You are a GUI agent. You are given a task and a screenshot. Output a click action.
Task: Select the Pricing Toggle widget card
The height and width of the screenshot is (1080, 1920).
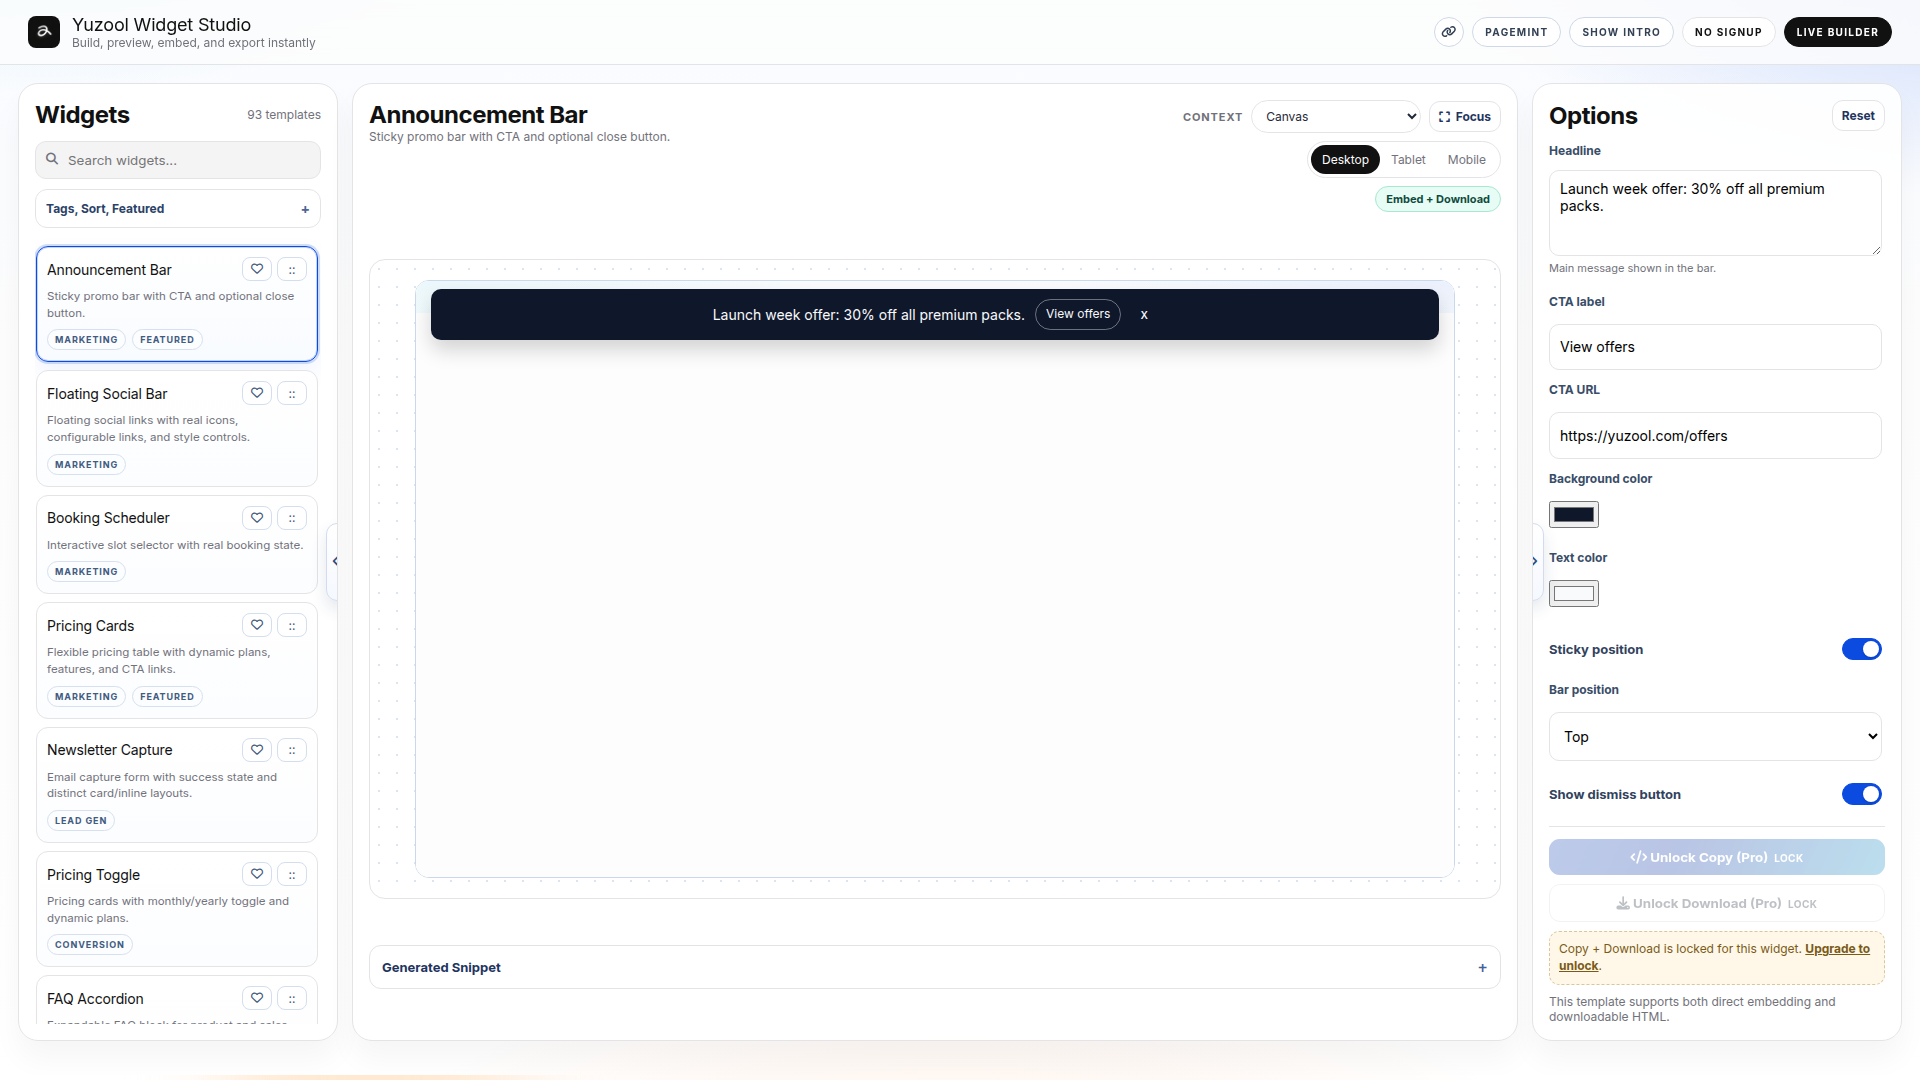click(x=177, y=909)
